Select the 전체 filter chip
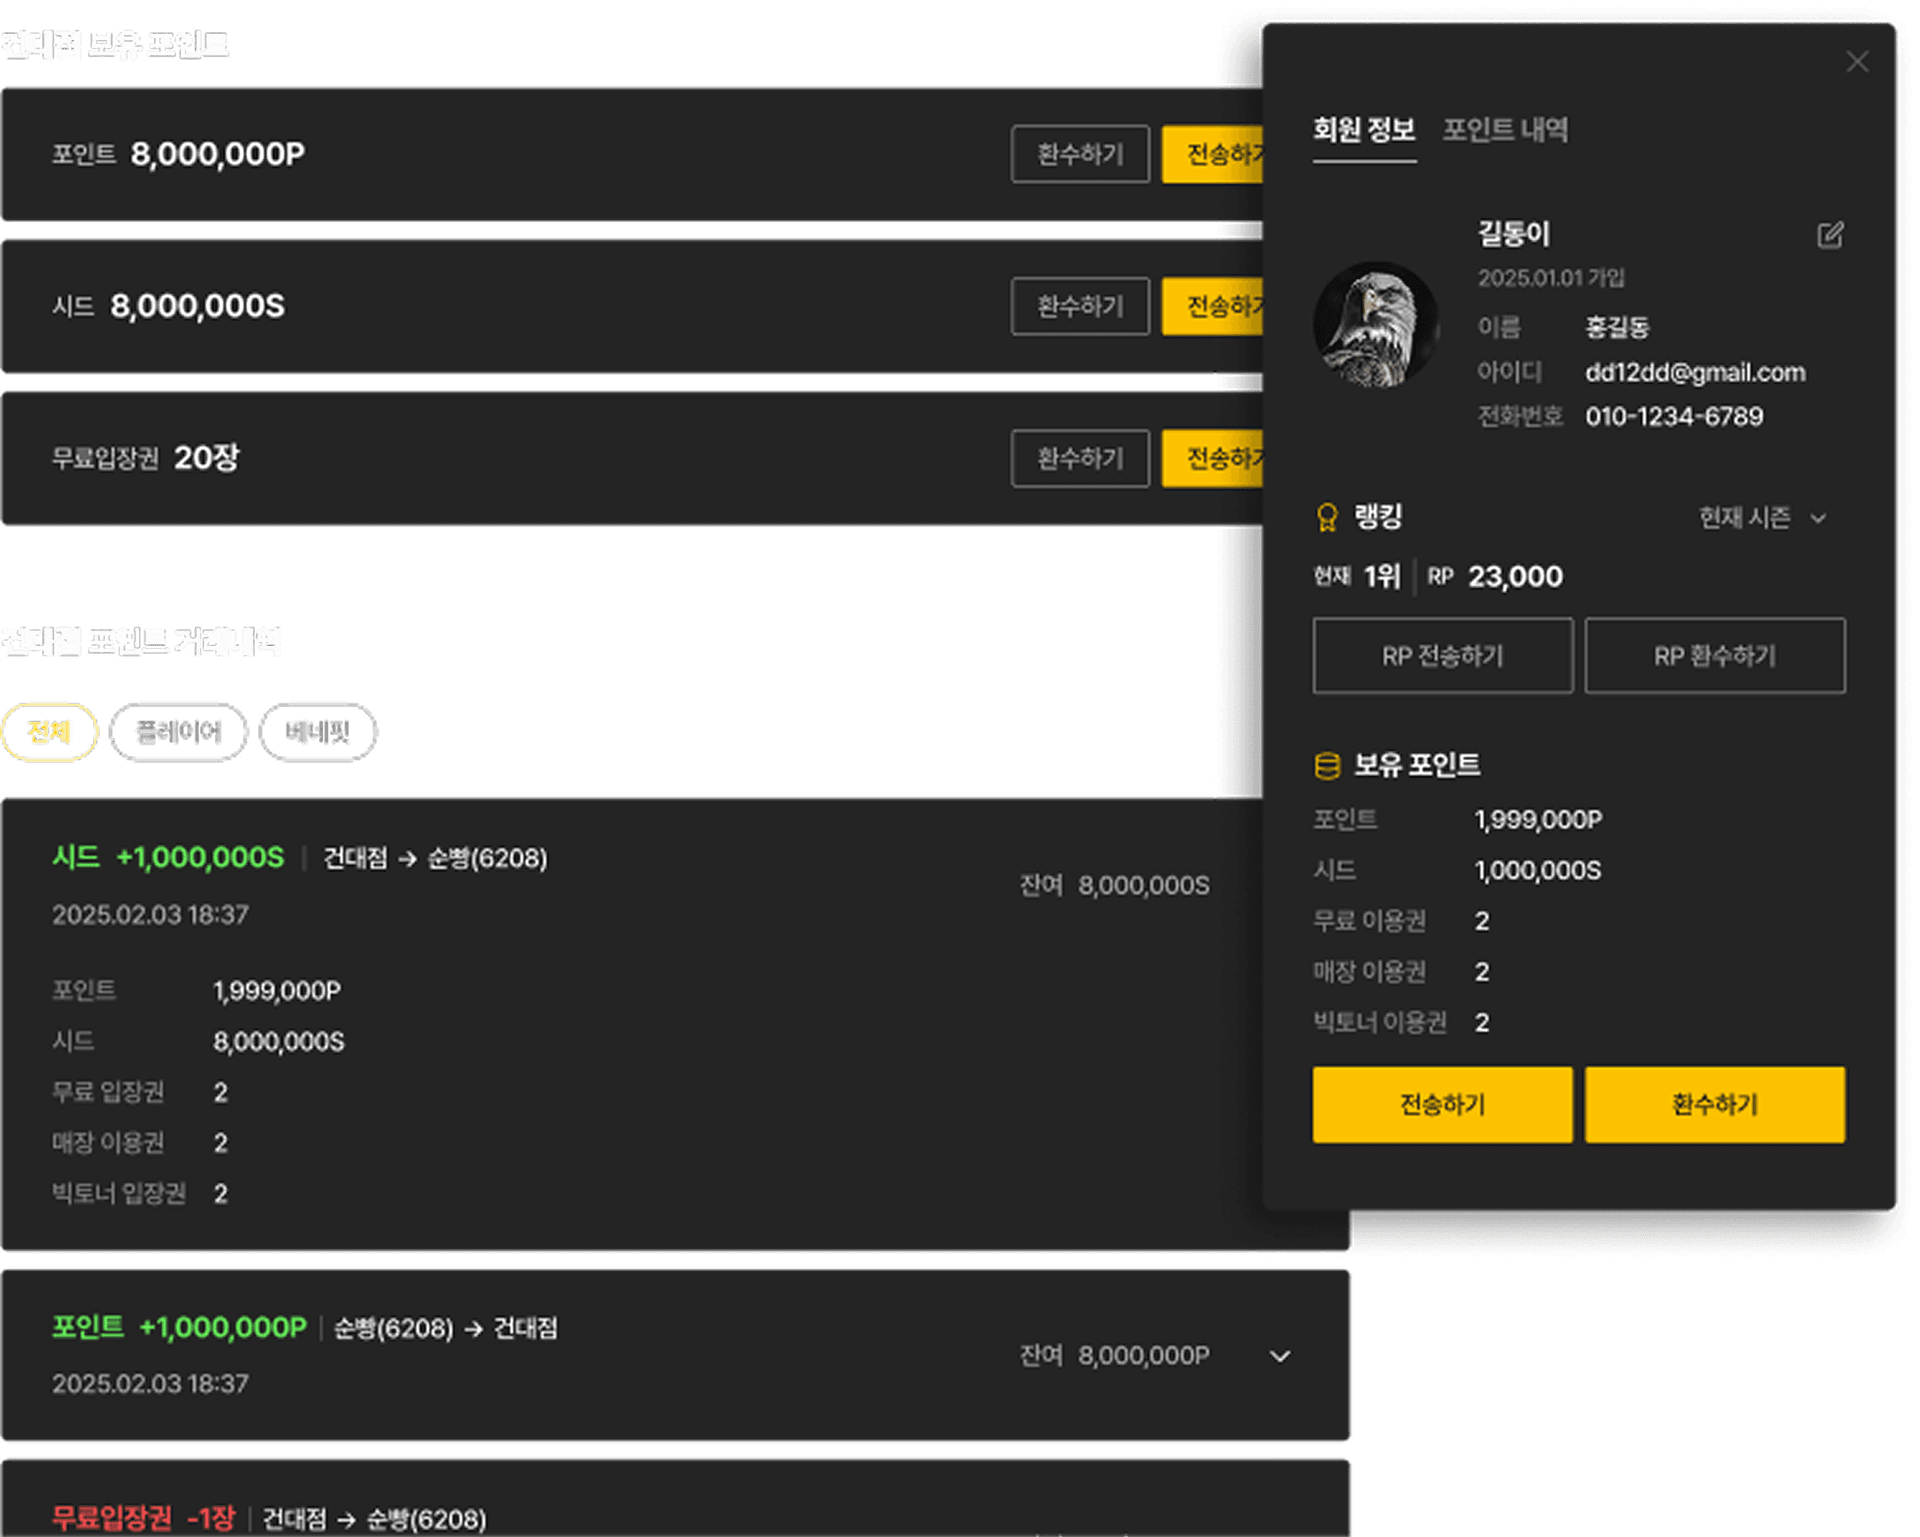 (x=49, y=732)
